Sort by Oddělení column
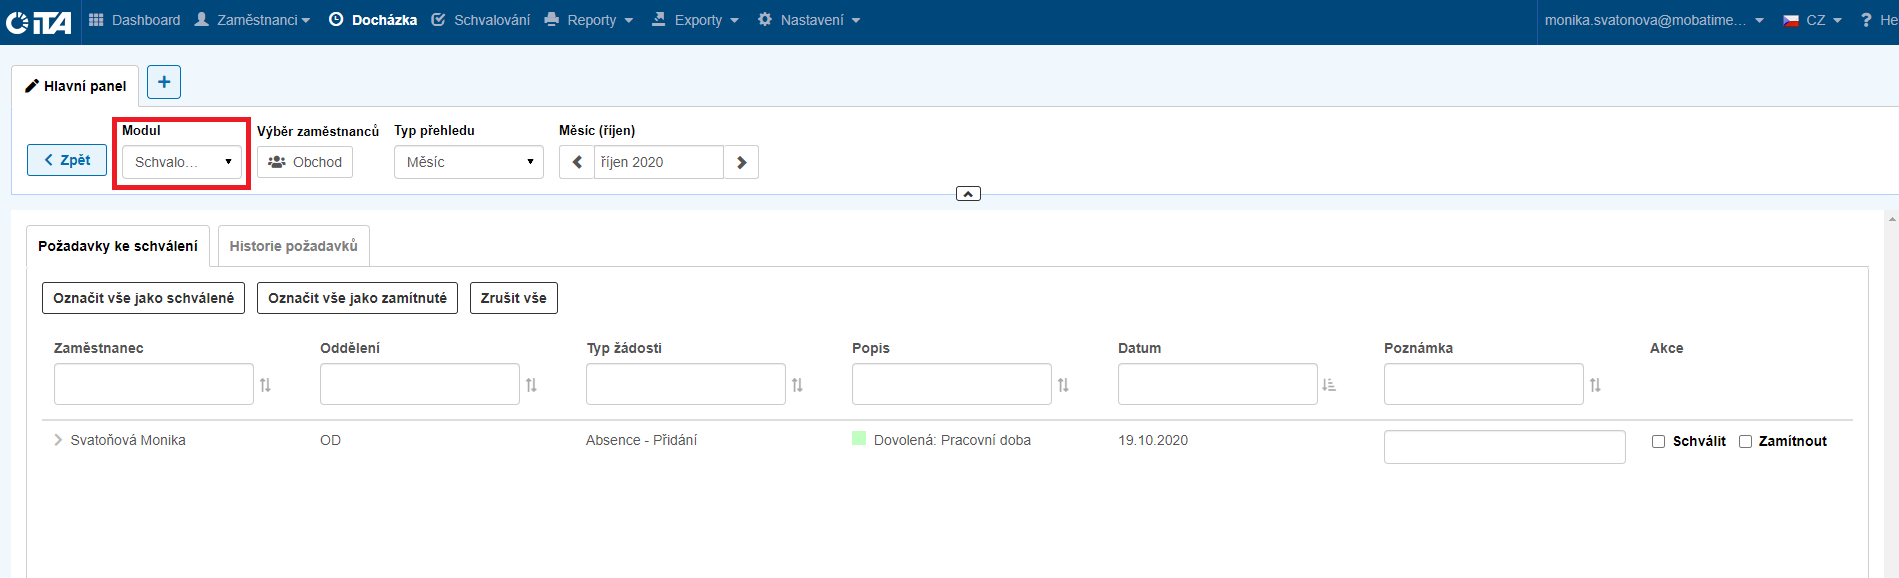This screenshot has width=1899, height=578. tap(531, 385)
